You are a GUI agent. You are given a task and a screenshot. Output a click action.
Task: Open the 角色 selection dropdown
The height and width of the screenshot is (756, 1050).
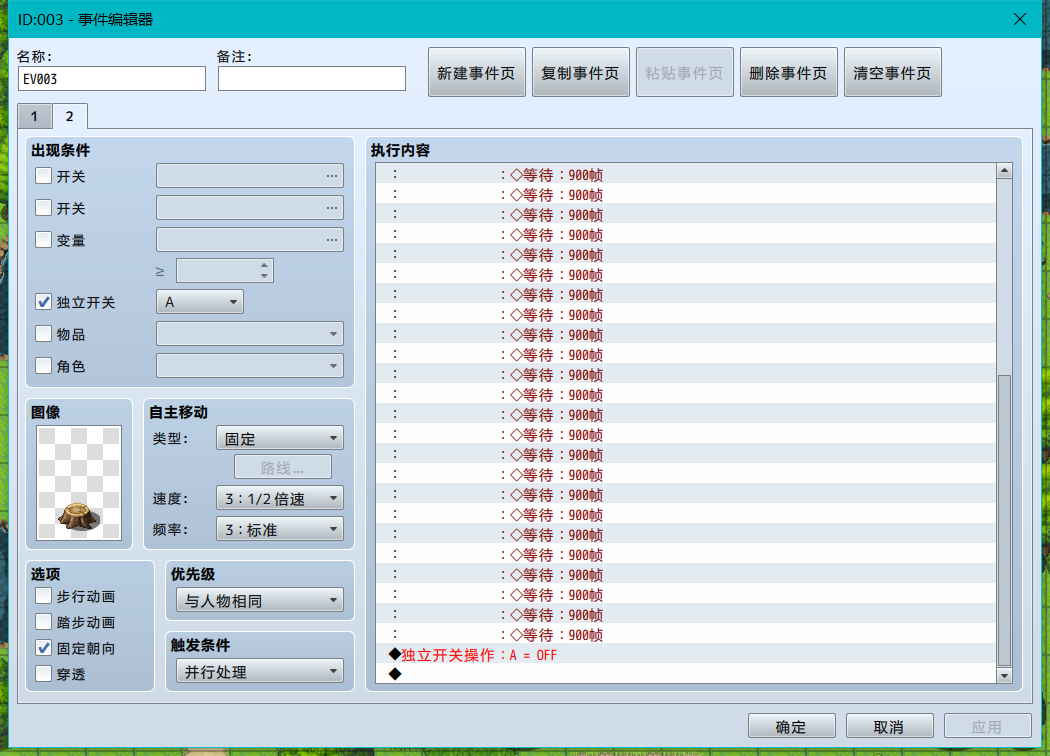pyautogui.click(x=250, y=366)
